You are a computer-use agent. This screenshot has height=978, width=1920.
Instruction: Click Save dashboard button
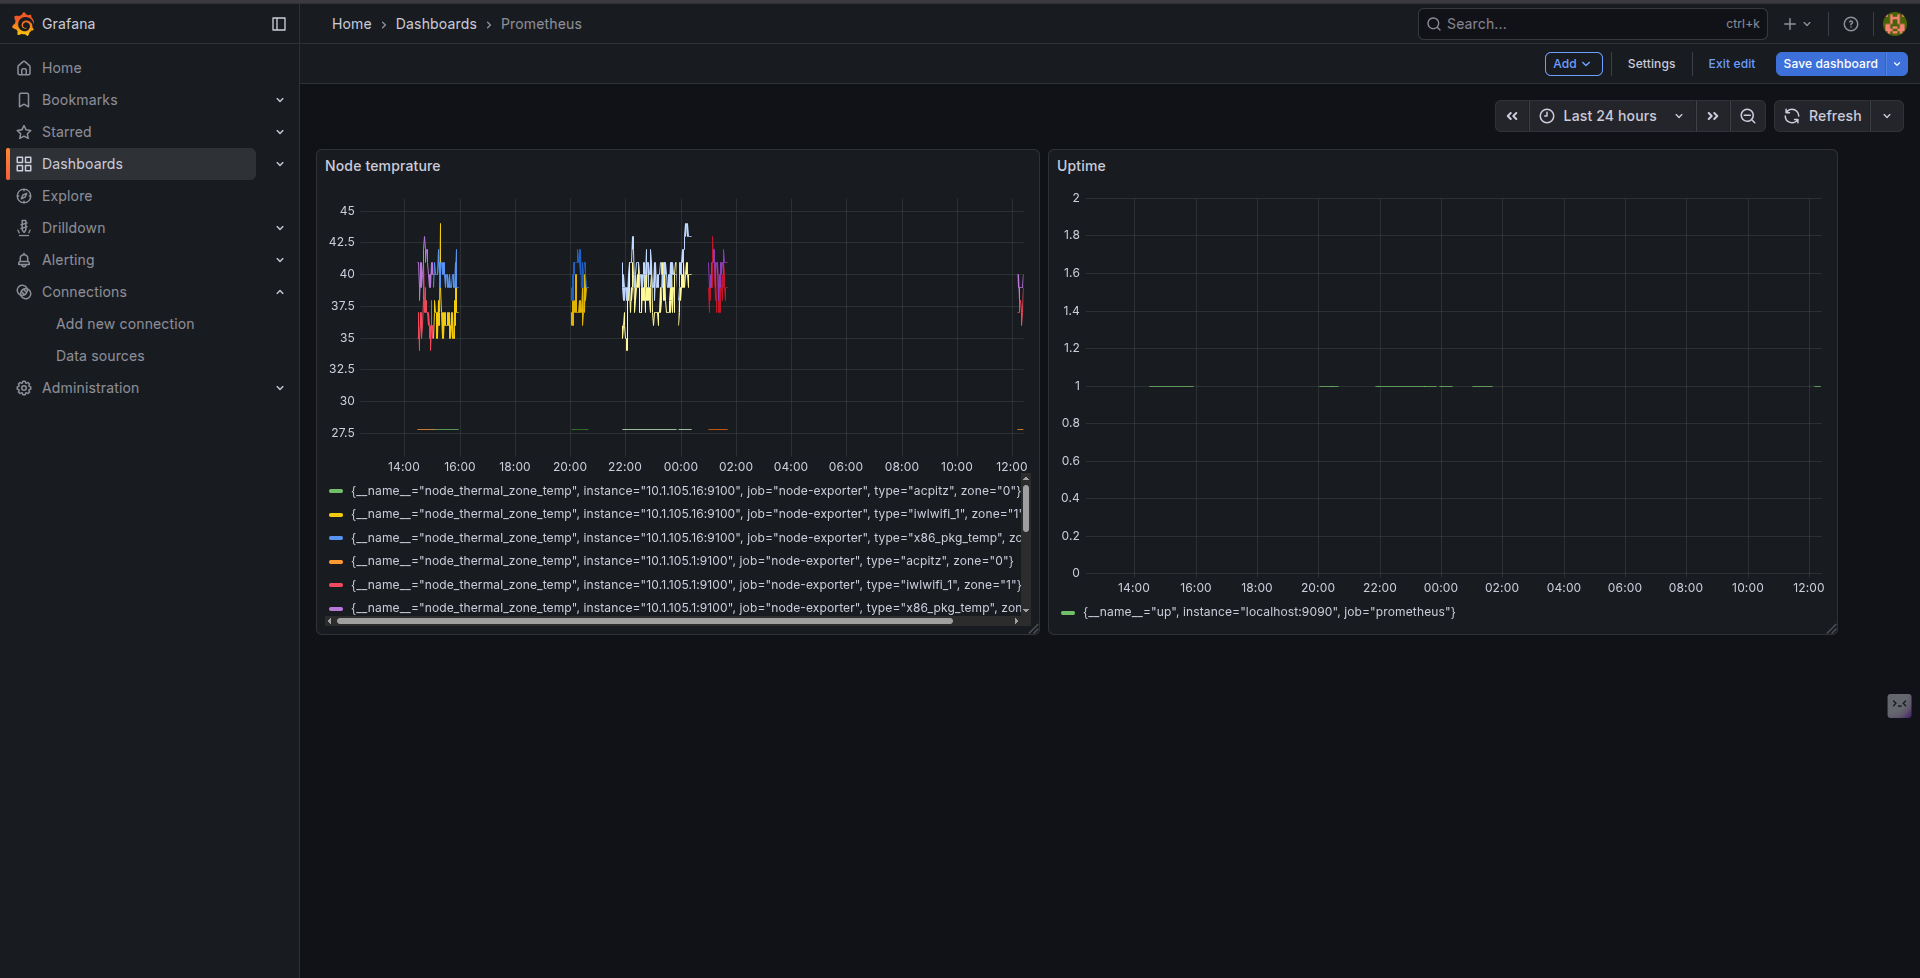tap(1830, 64)
